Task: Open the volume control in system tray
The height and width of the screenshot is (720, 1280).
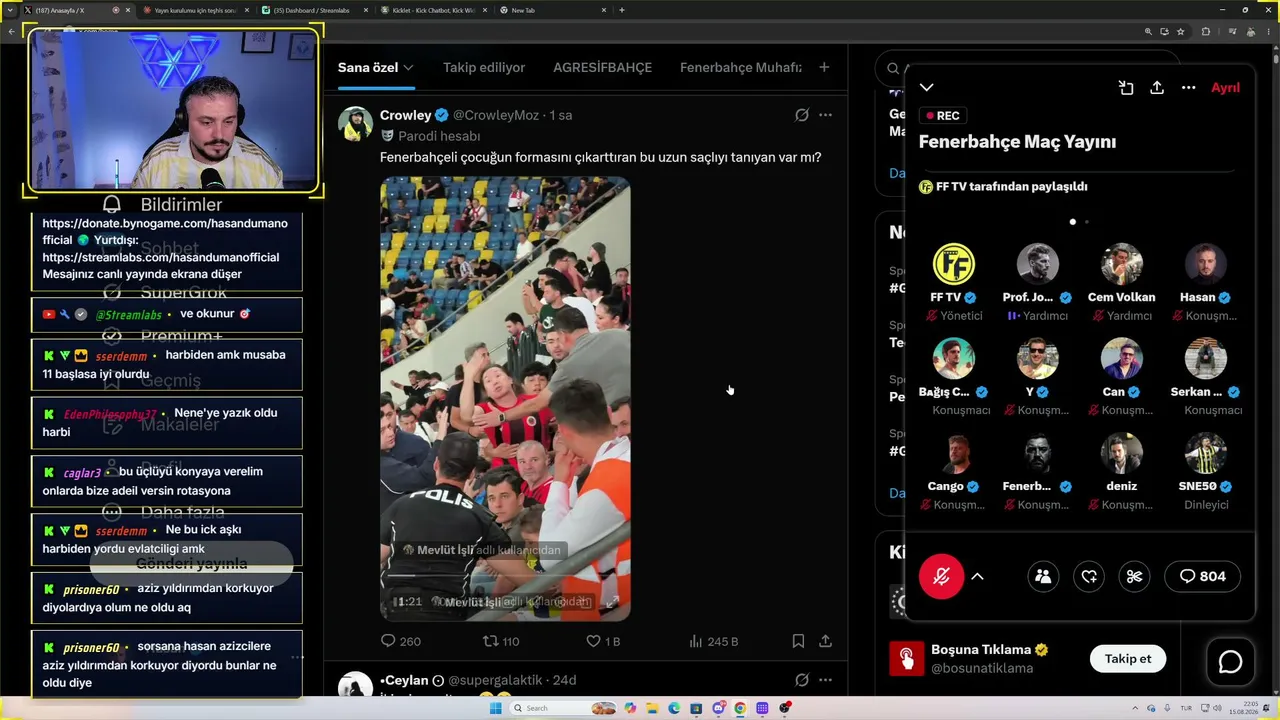Action: coord(1217,708)
